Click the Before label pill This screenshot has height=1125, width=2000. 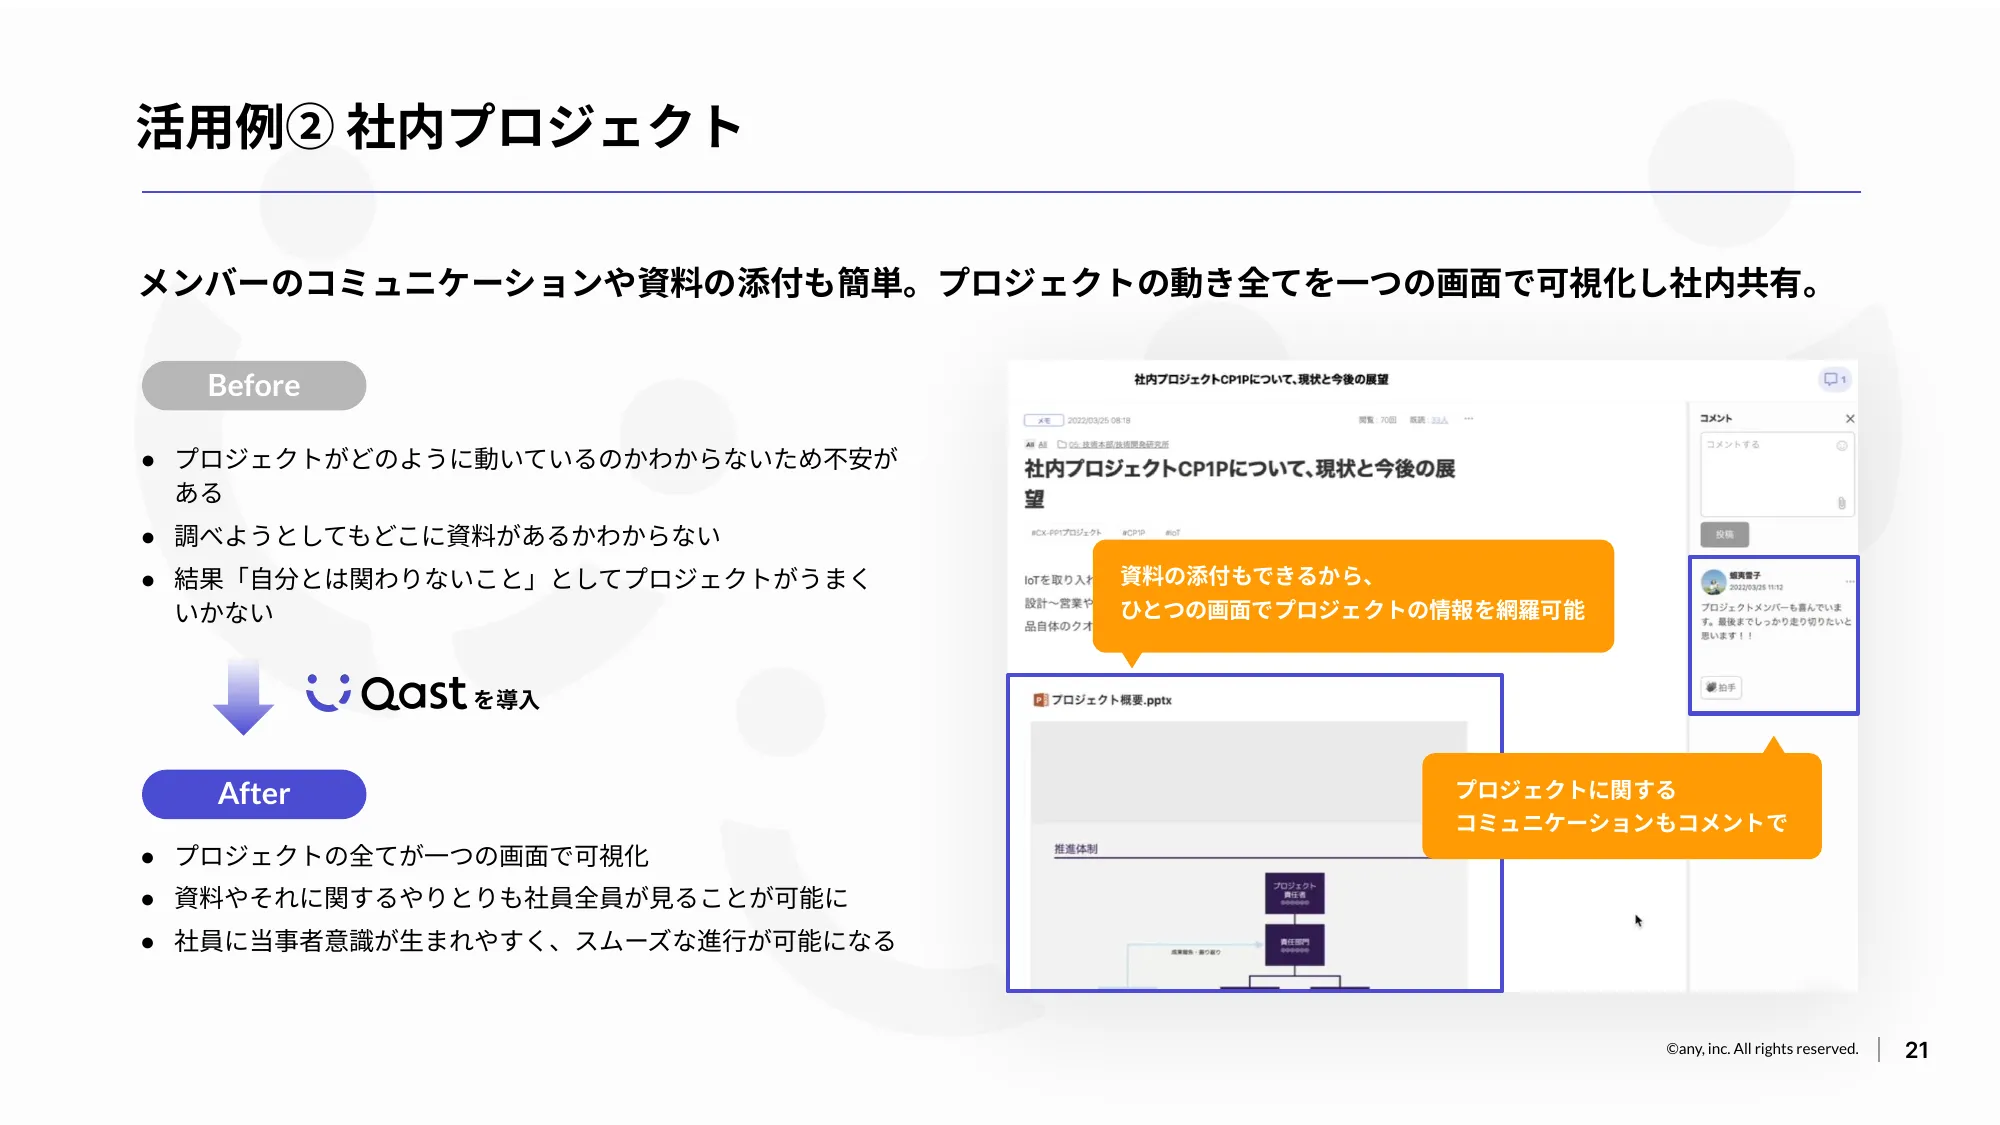[254, 385]
